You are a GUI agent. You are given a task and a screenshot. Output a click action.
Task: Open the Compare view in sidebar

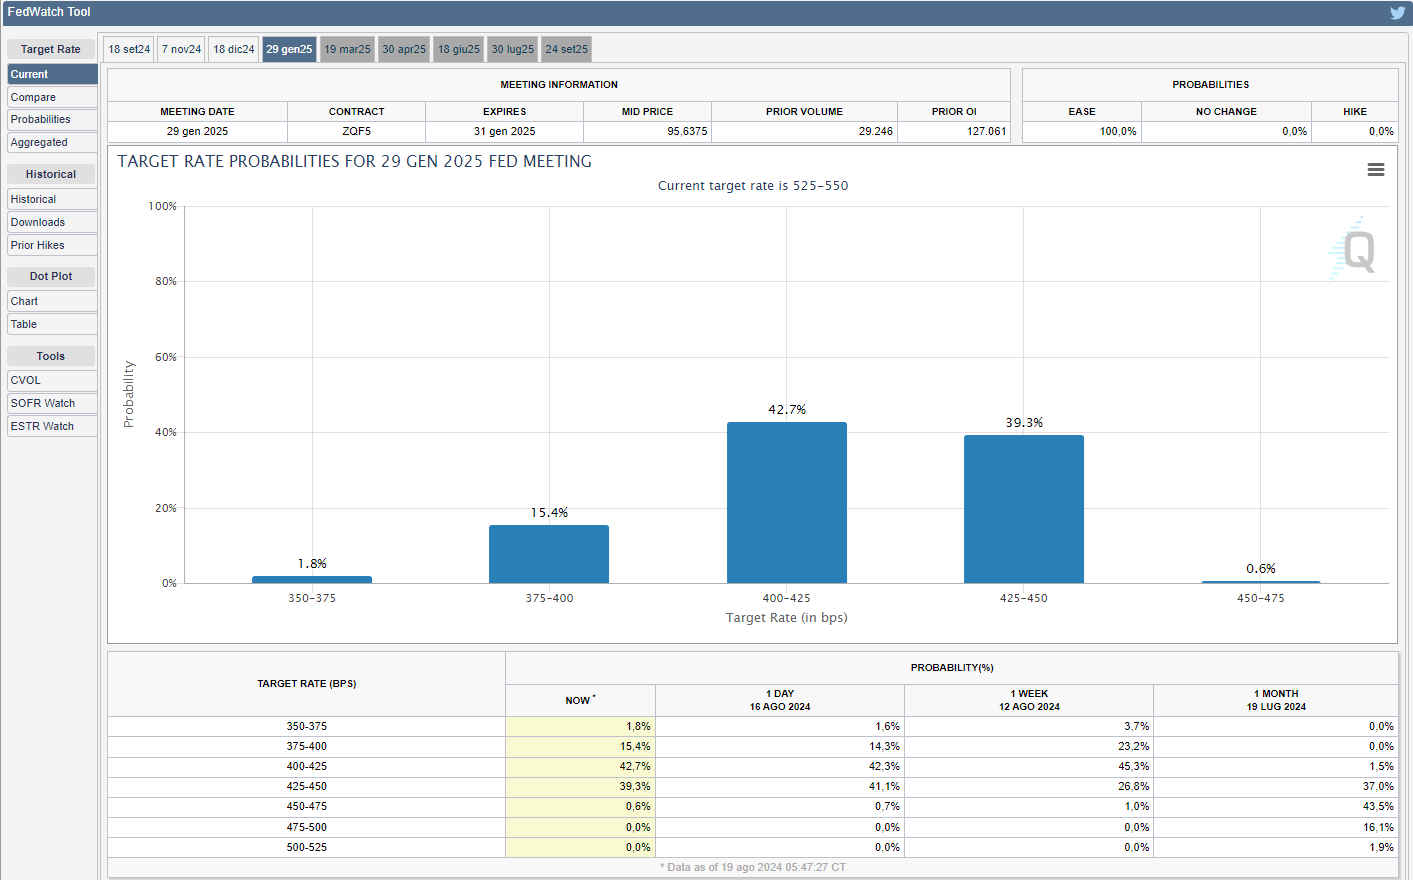(x=52, y=97)
